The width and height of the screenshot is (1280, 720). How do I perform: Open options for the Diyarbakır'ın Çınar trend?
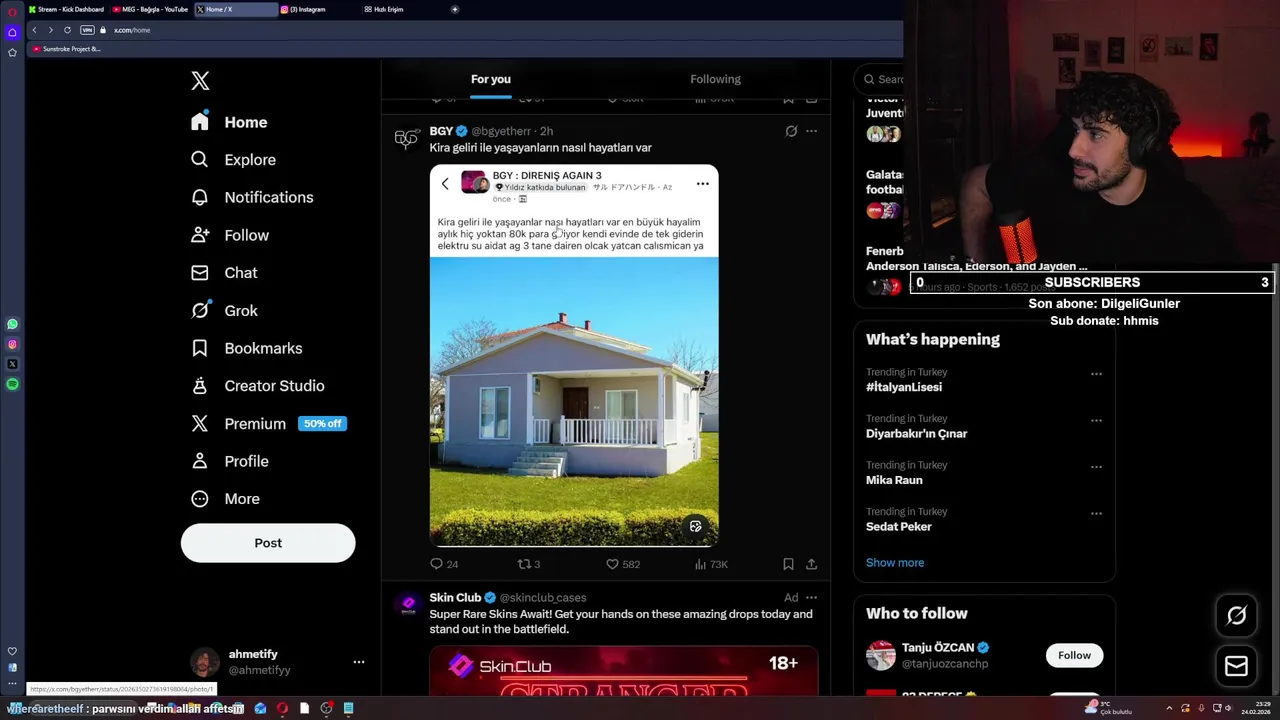coord(1096,421)
